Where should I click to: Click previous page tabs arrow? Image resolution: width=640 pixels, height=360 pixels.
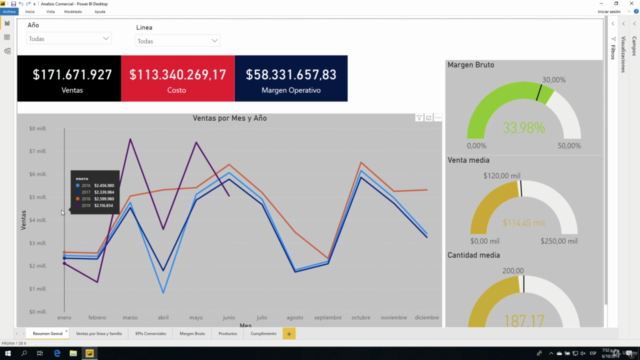tap(17, 334)
